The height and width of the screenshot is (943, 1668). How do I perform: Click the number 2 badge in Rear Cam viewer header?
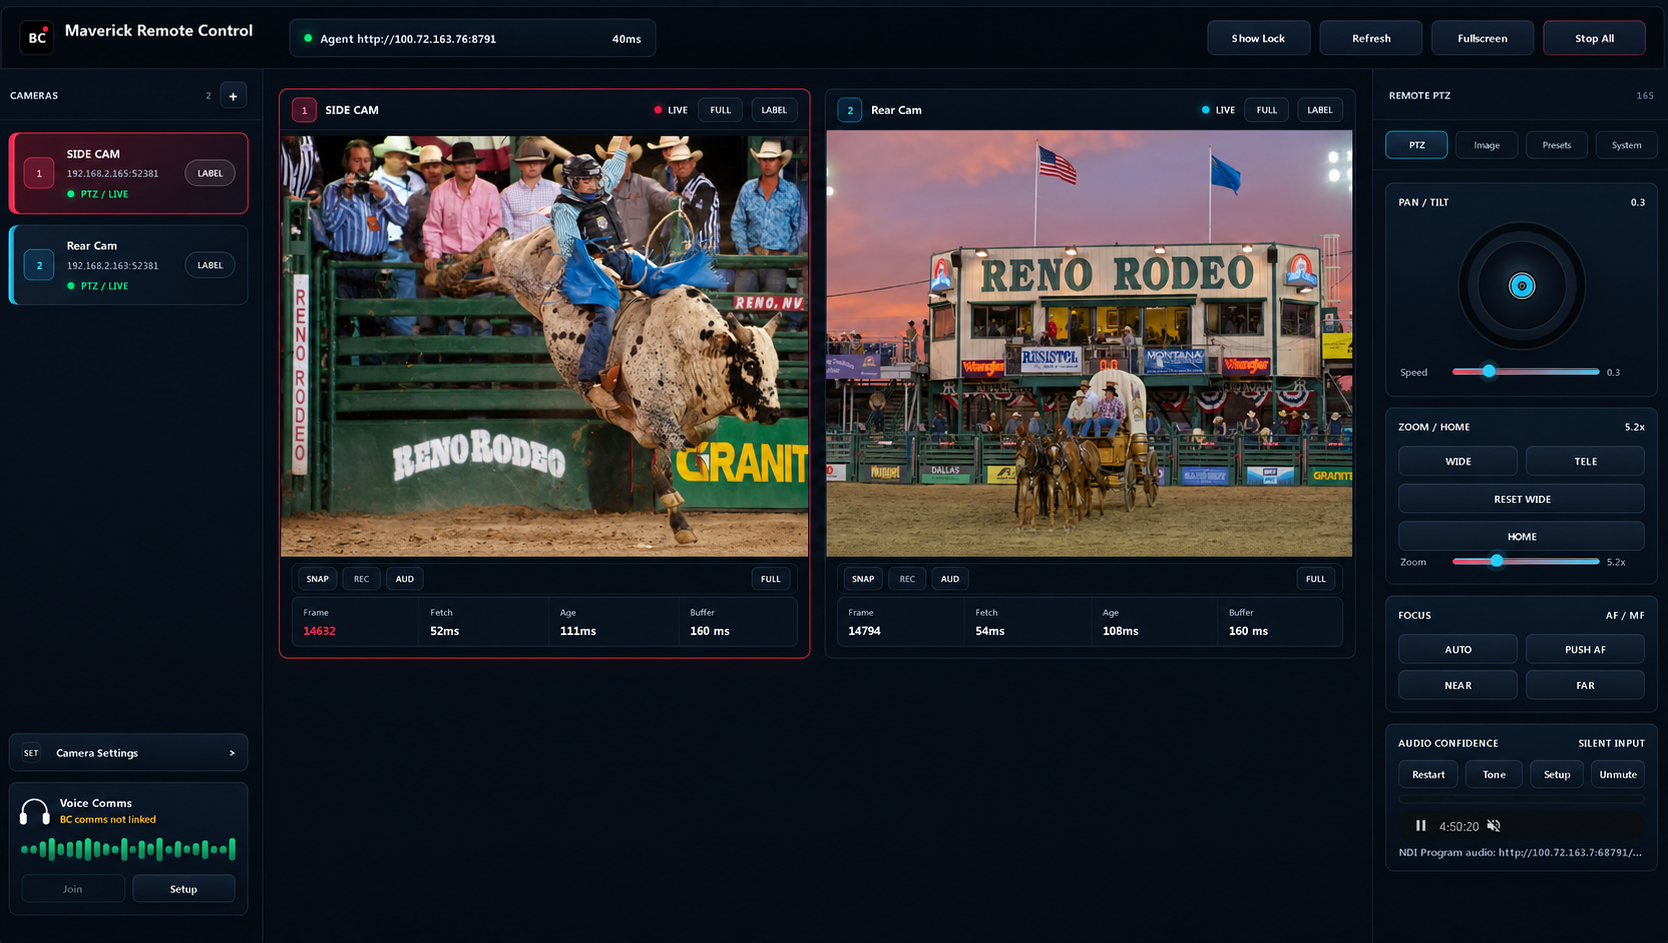point(850,110)
